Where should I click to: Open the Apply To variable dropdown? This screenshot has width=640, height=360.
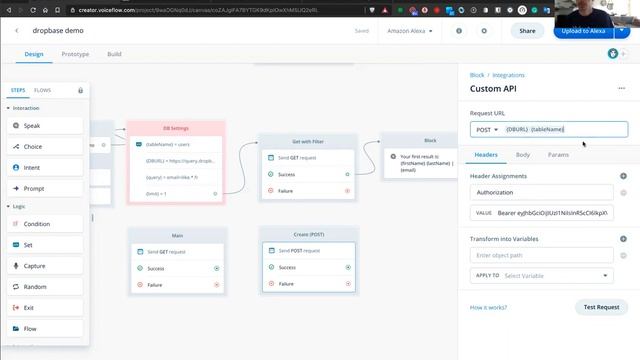tap(542, 276)
